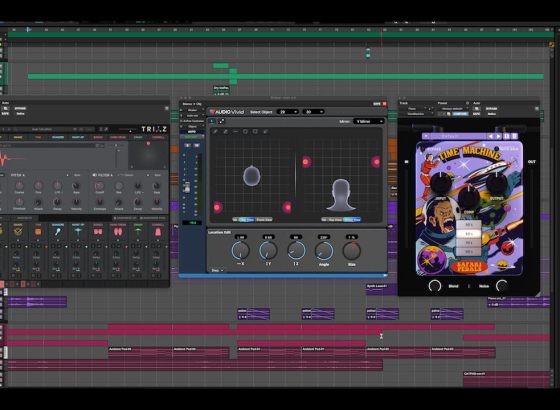The image size is (560, 410).
Task: Click the Noise knob below the pedal
Action: (502, 286)
